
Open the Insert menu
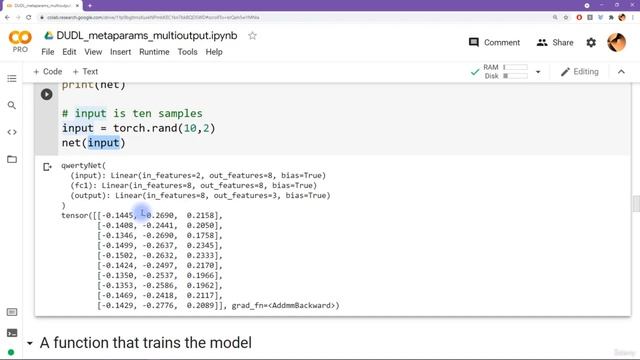click(x=120, y=52)
